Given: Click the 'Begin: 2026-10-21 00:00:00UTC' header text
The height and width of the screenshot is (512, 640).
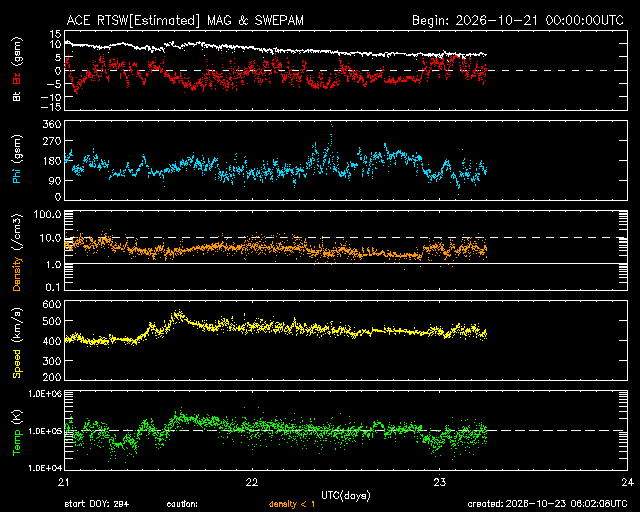Looking at the screenshot, I should pyautogui.click(x=518, y=20).
